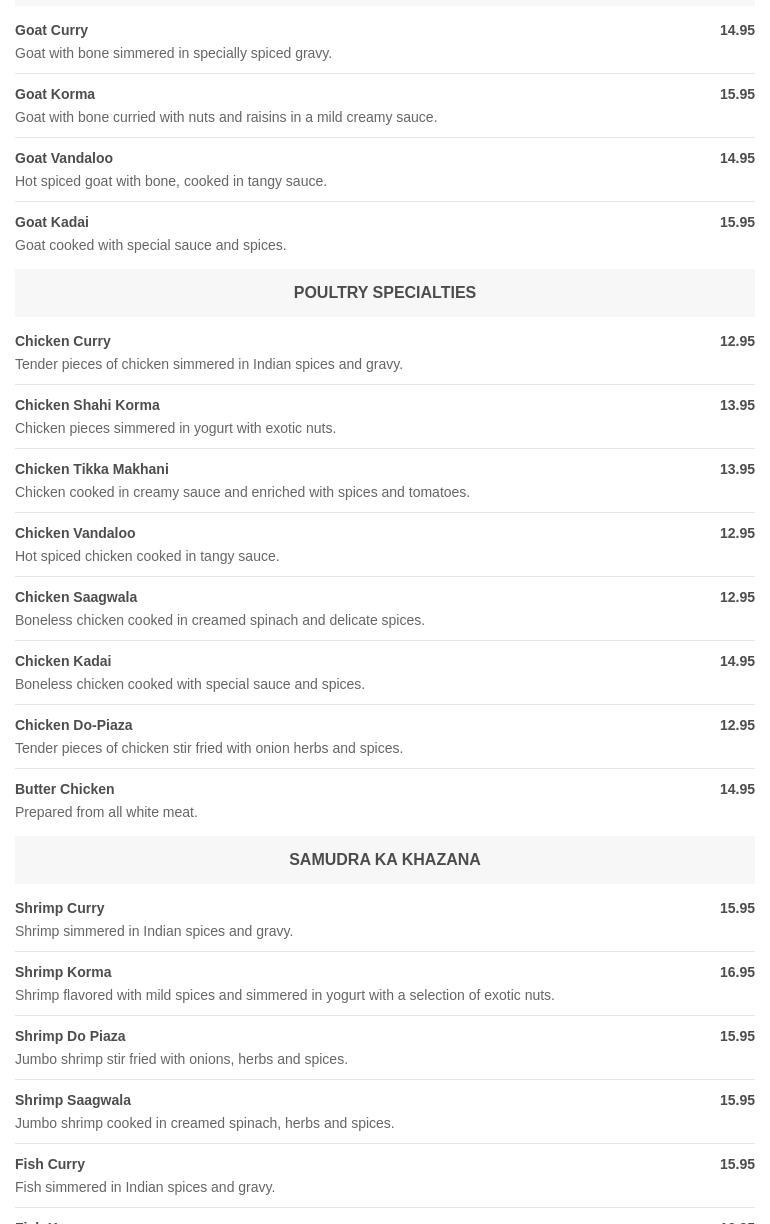This screenshot has height=1224, width=770.
Task: Select Chicken Saagwala from the list
Action: [x=76, y=597]
